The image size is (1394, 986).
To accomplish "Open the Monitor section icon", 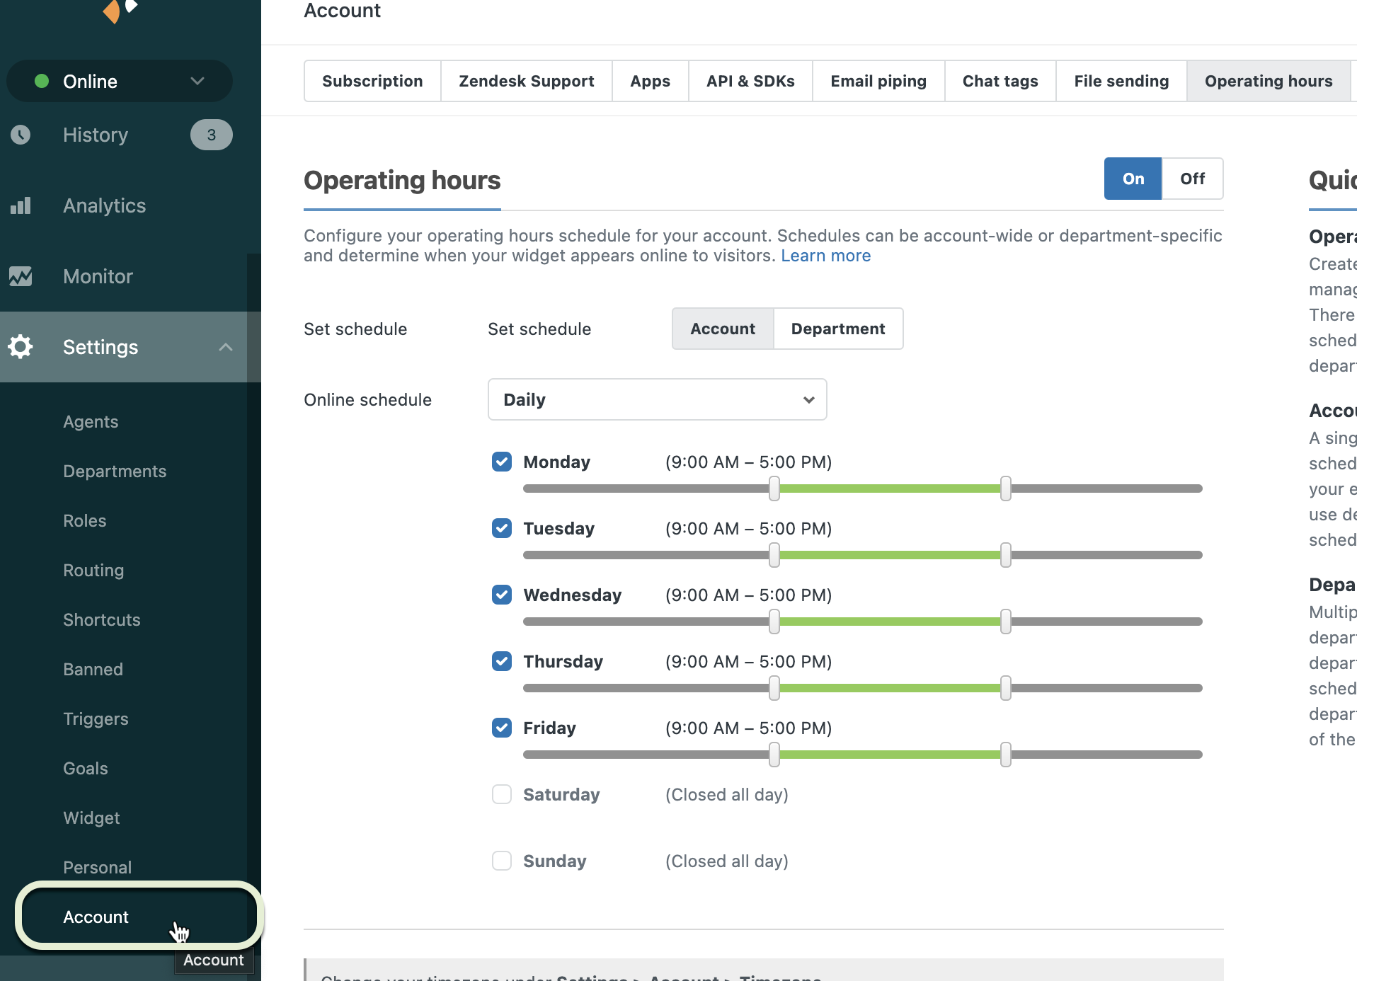I will 21,276.
